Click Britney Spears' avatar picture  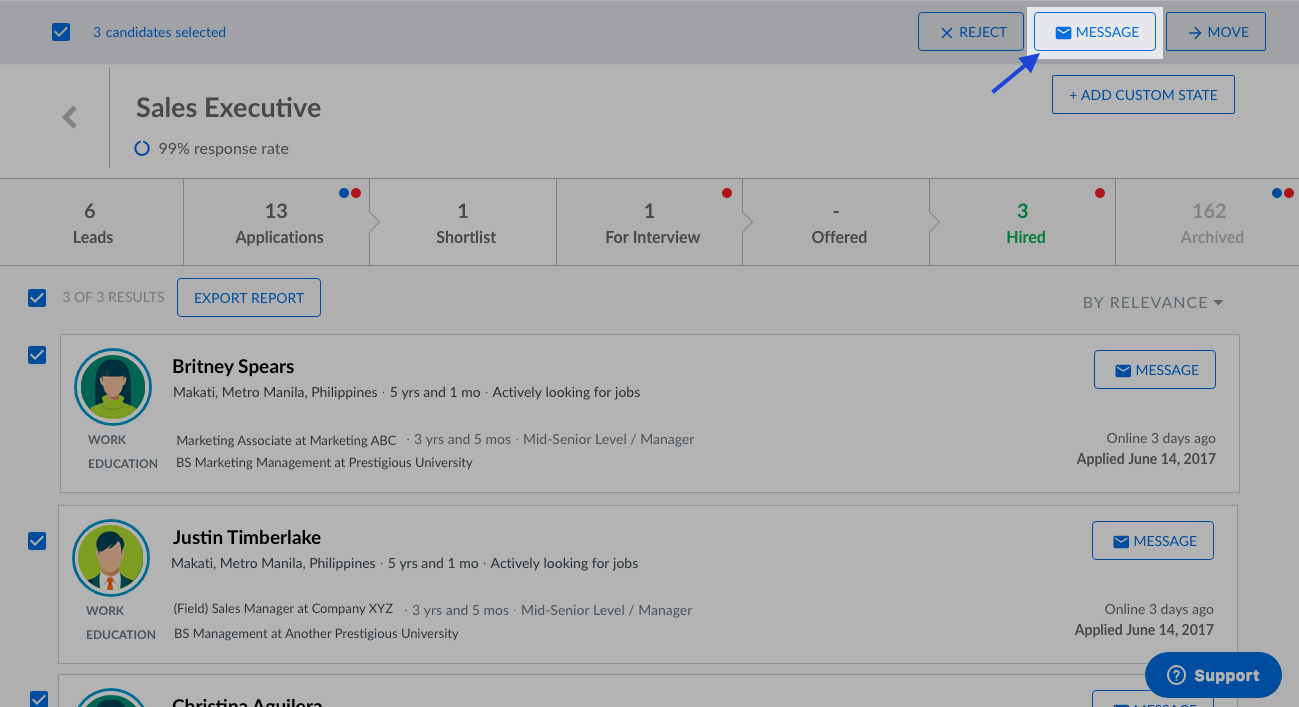[x=113, y=387]
